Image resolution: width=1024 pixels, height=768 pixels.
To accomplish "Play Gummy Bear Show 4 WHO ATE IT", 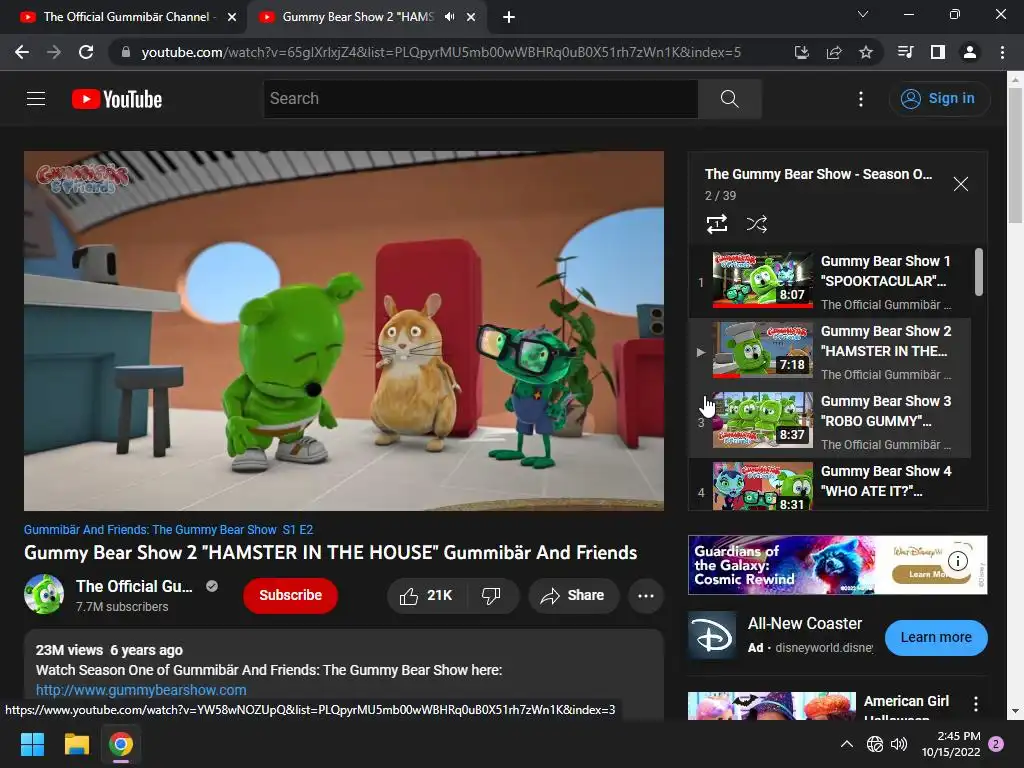I will (829, 485).
